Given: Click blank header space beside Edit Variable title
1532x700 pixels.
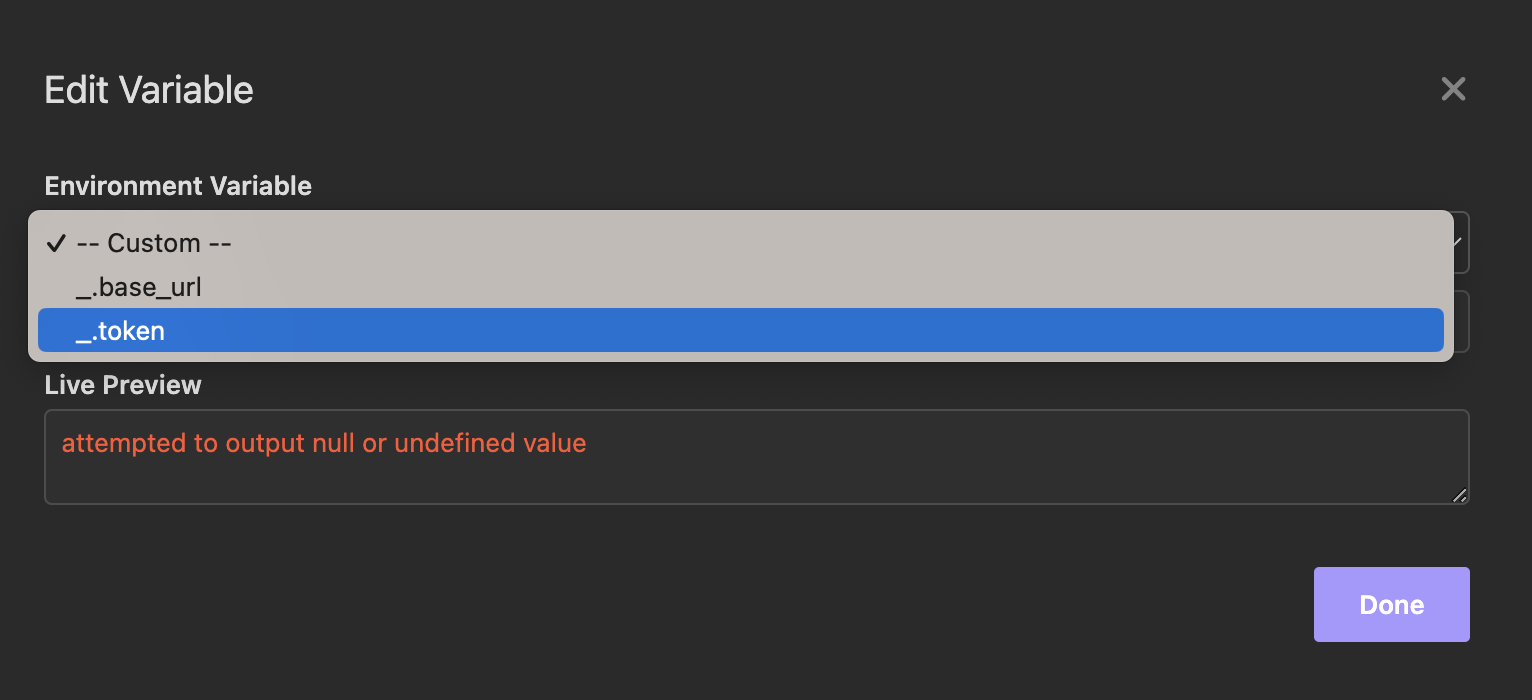Looking at the screenshot, I should pyautogui.click(x=800, y=90).
